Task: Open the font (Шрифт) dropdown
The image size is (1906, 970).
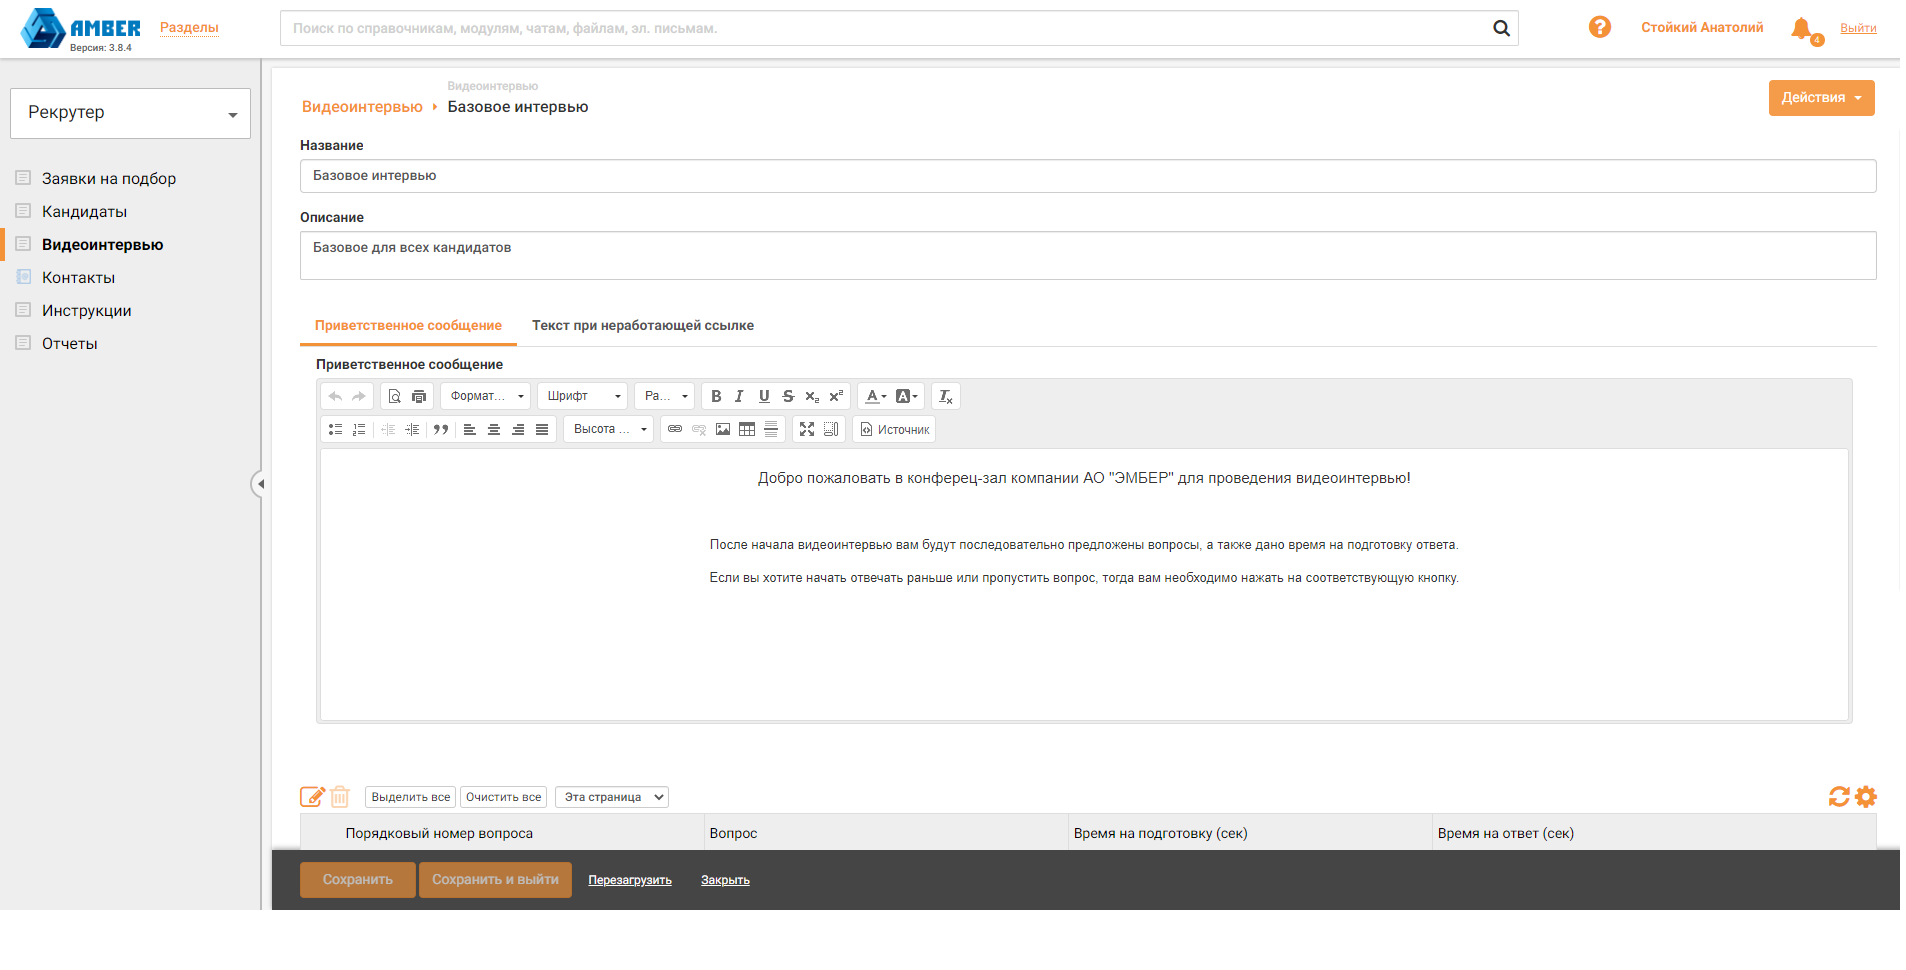Action: click(583, 397)
